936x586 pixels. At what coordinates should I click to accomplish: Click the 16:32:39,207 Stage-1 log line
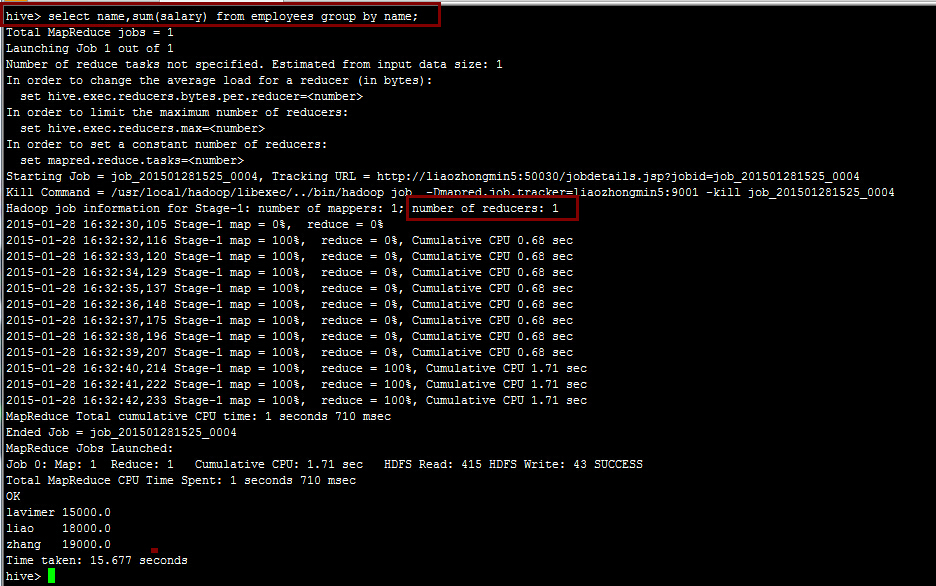tap(290, 353)
